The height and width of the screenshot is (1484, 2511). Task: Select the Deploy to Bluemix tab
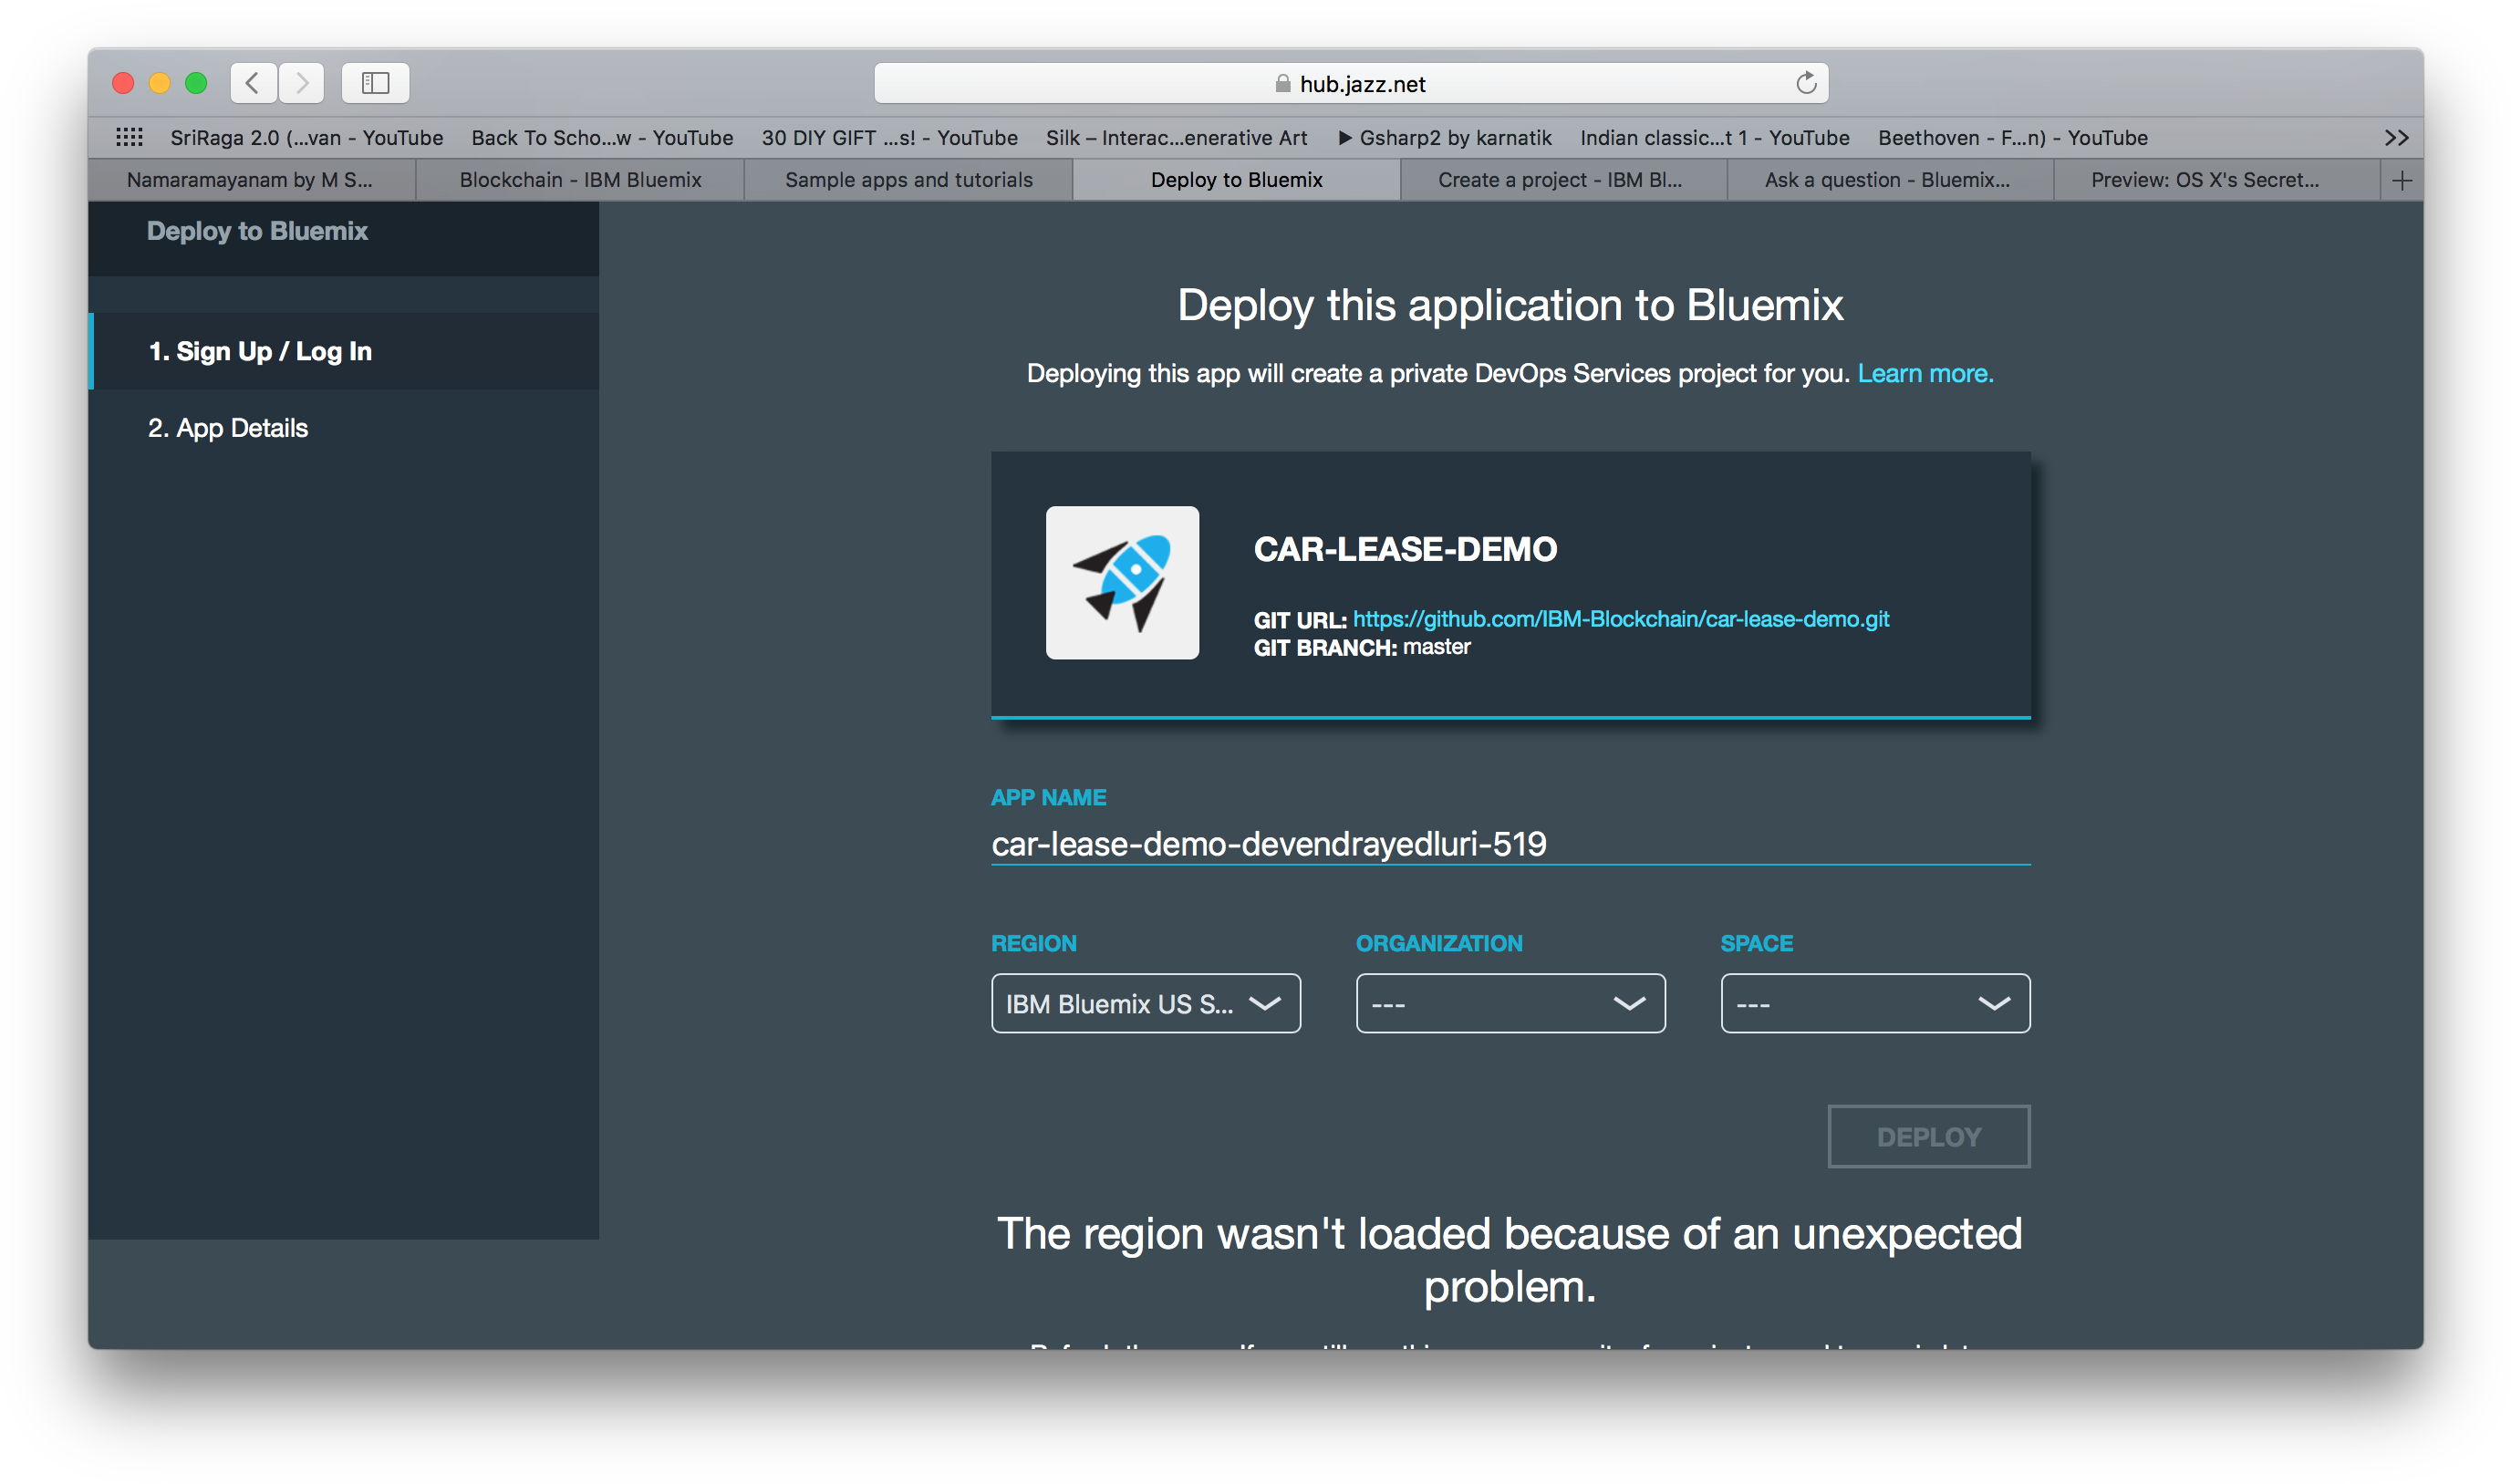(x=1236, y=180)
